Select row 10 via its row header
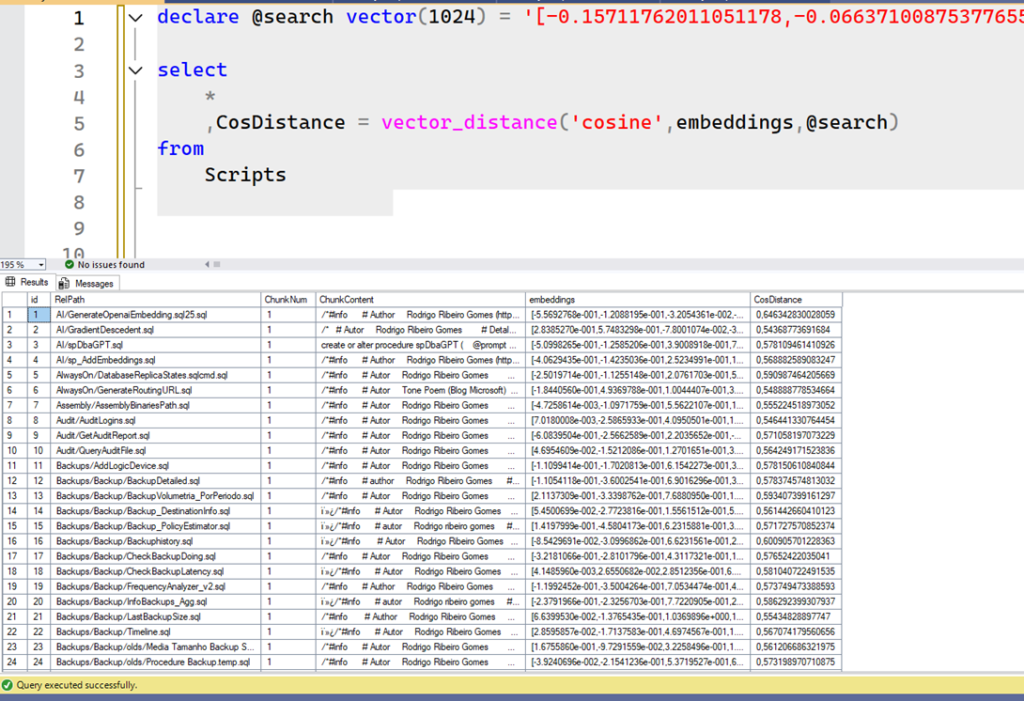Viewport: 1024px width, 701px height. click(12, 451)
